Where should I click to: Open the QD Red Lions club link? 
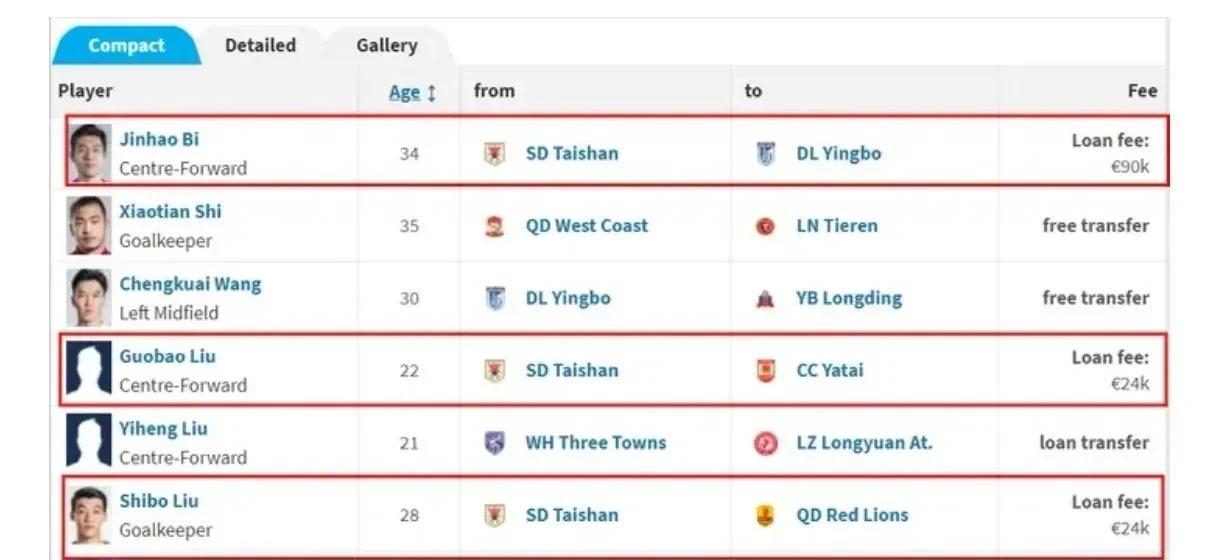852,515
